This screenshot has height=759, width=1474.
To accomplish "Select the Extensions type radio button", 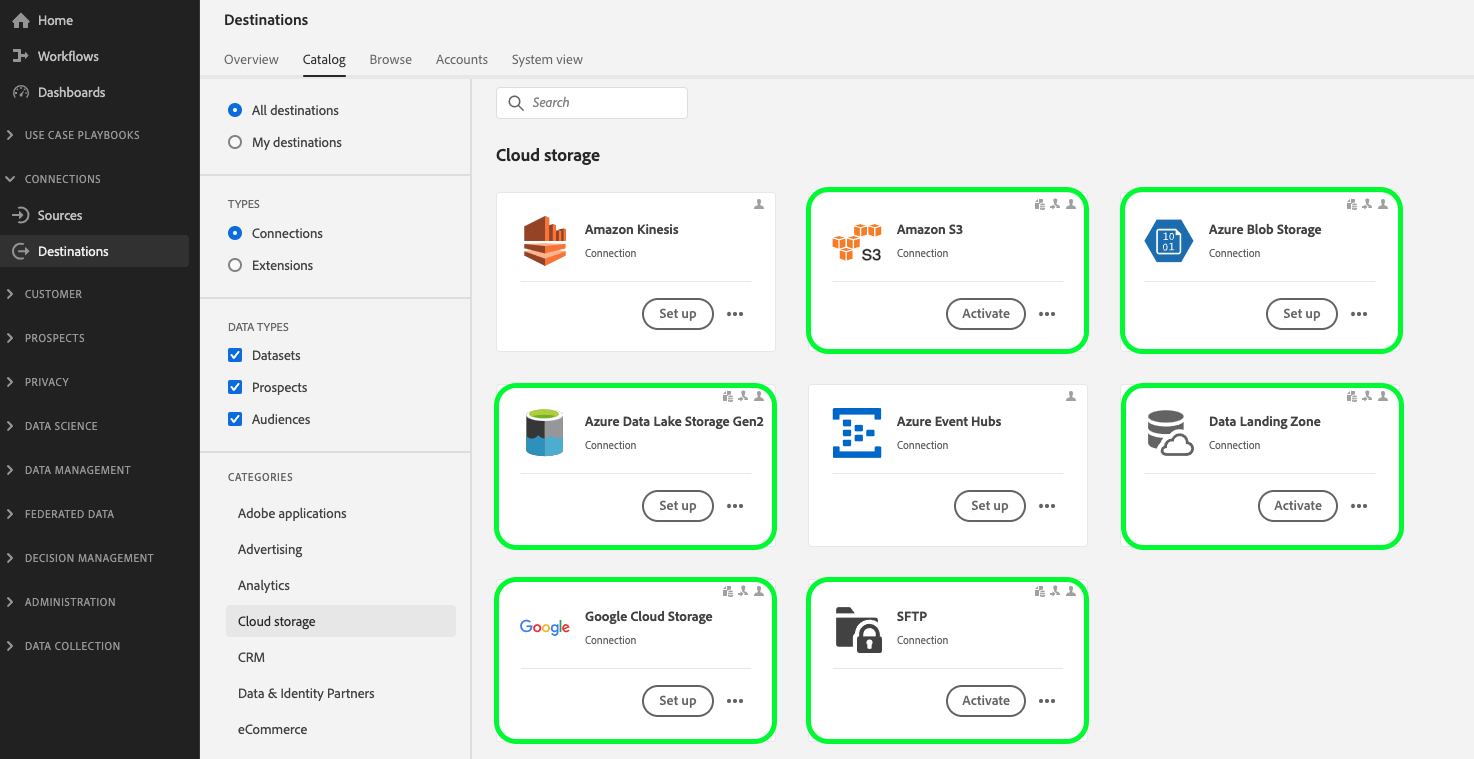I will click(x=235, y=265).
